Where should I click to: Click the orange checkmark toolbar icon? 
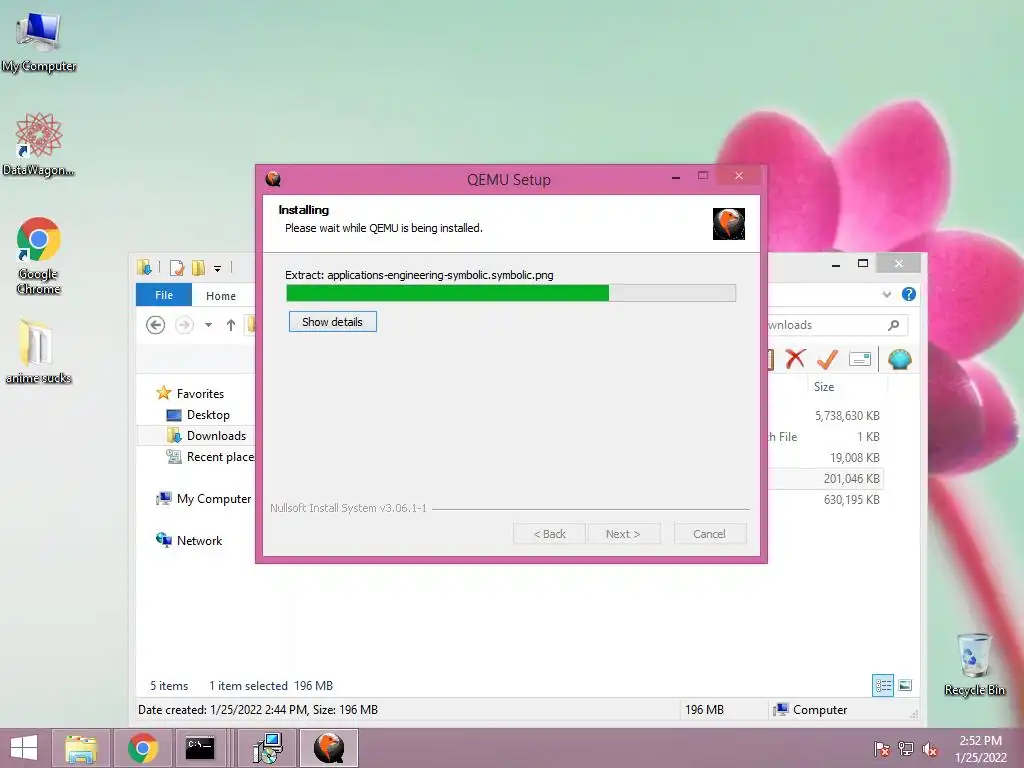[x=827, y=359]
